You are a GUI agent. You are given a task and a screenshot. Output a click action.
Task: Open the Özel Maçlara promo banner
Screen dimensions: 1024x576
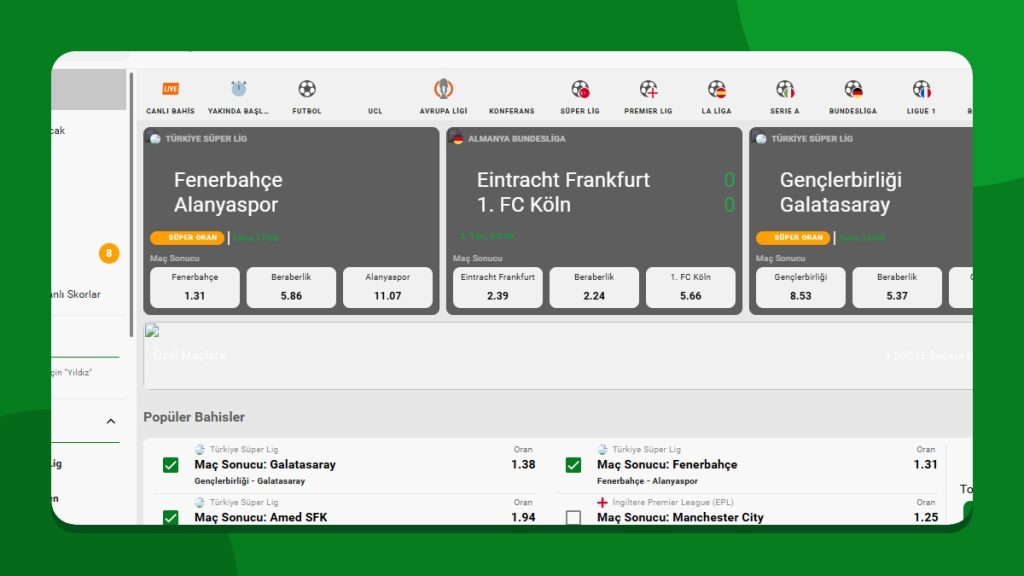tap(558, 355)
